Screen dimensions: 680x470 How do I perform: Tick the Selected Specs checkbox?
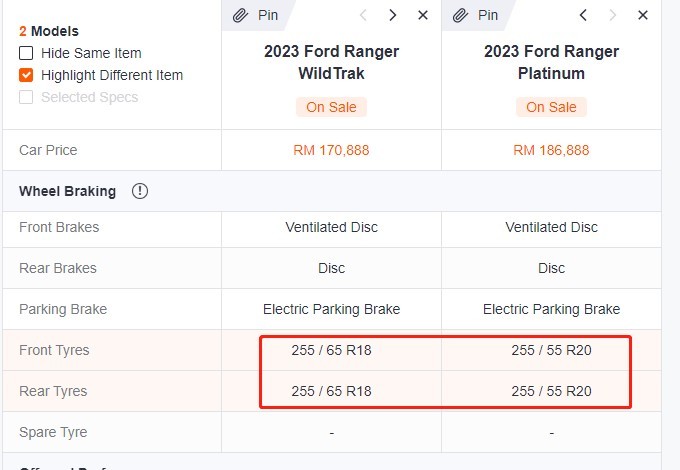tap(26, 97)
